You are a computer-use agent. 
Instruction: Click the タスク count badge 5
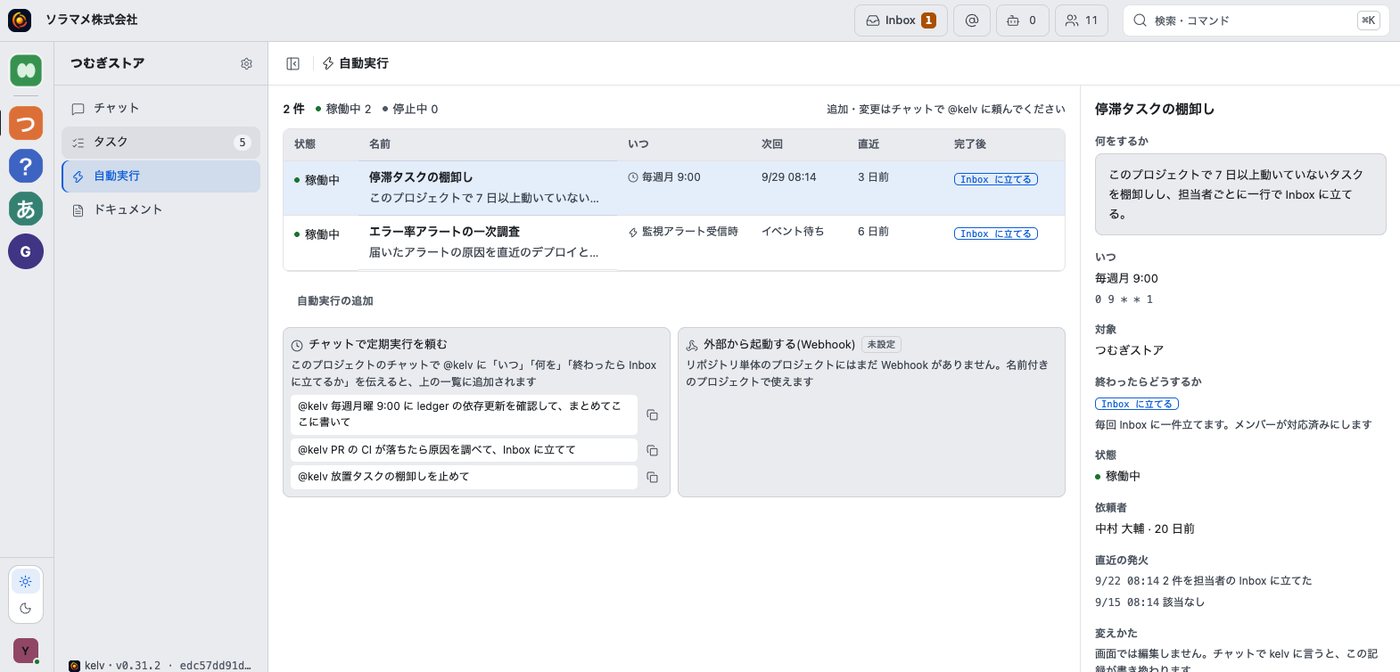242,143
